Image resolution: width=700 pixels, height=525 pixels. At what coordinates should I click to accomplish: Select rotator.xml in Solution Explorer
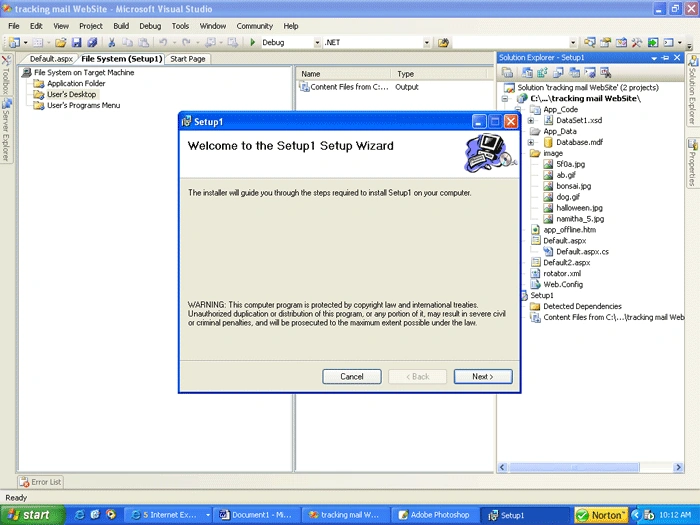coord(562,274)
